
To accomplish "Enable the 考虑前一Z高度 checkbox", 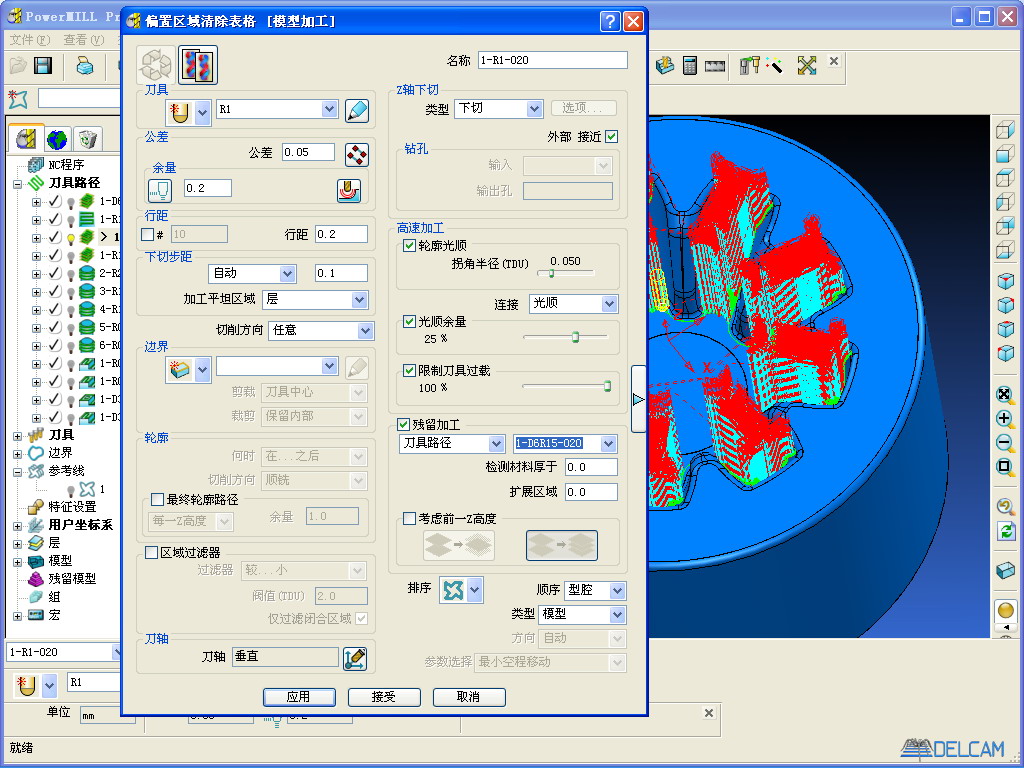I will point(409,519).
